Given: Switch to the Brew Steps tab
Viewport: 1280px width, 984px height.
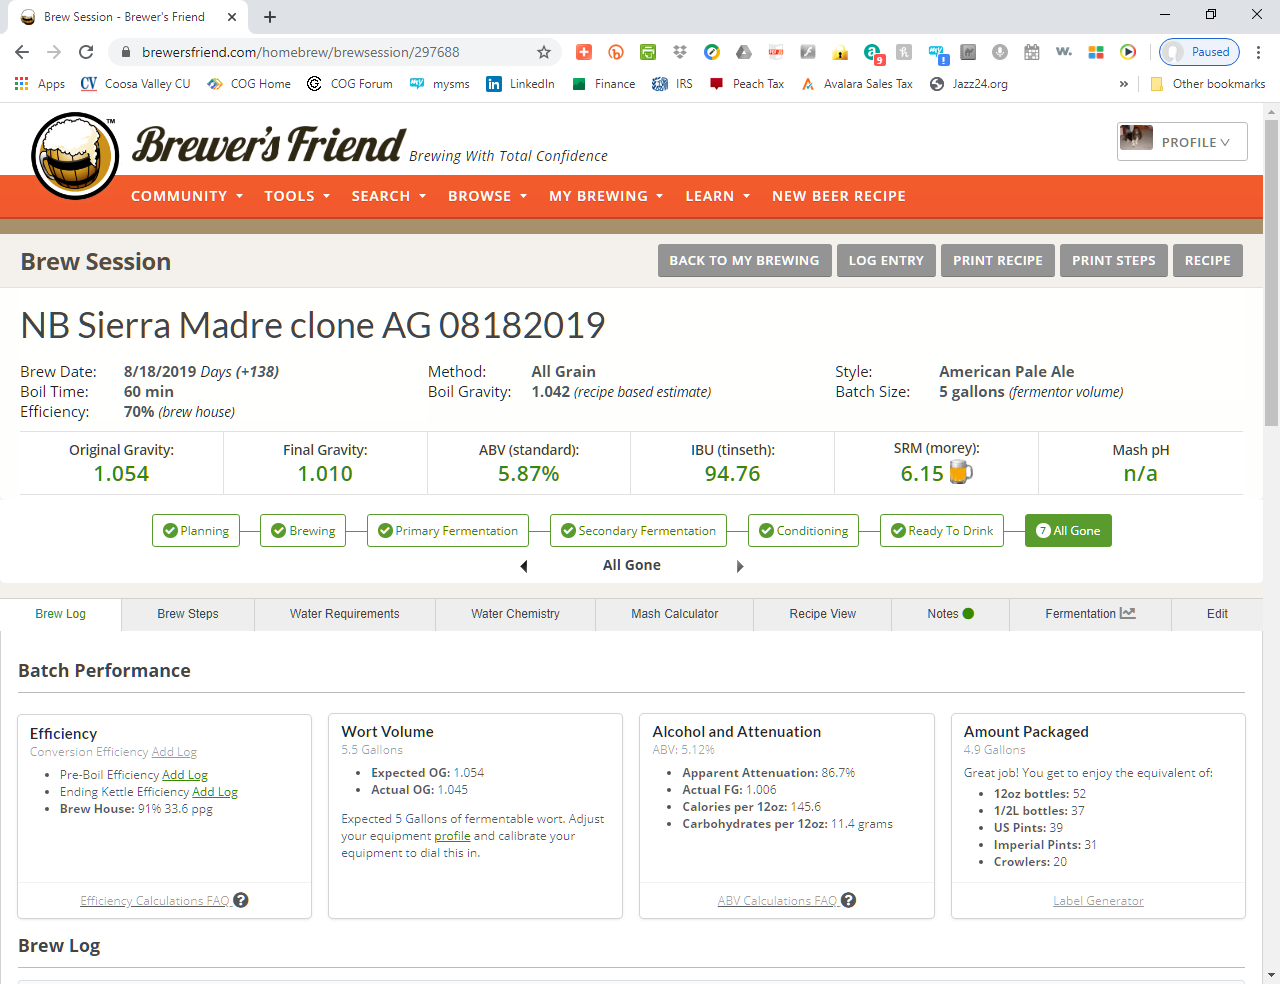Looking at the screenshot, I should point(188,614).
